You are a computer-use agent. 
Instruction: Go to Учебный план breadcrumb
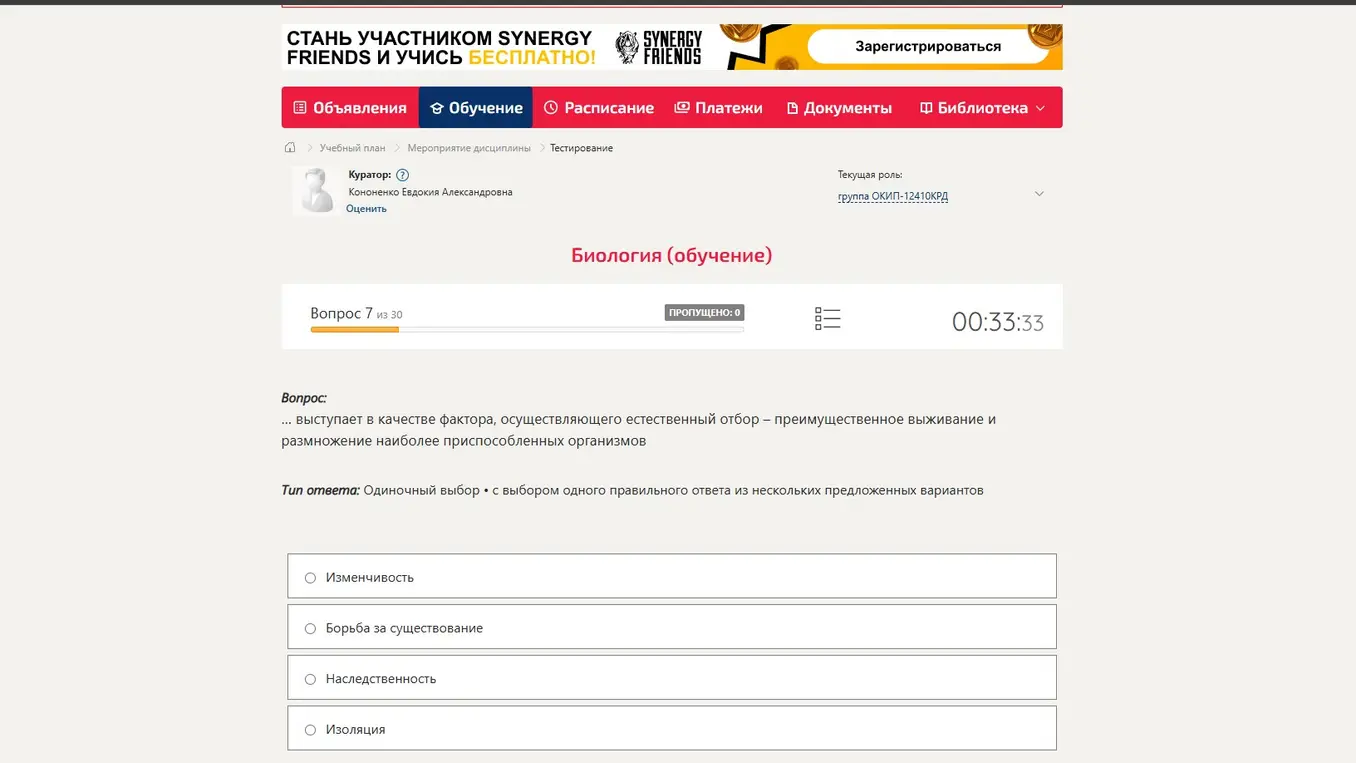352,148
